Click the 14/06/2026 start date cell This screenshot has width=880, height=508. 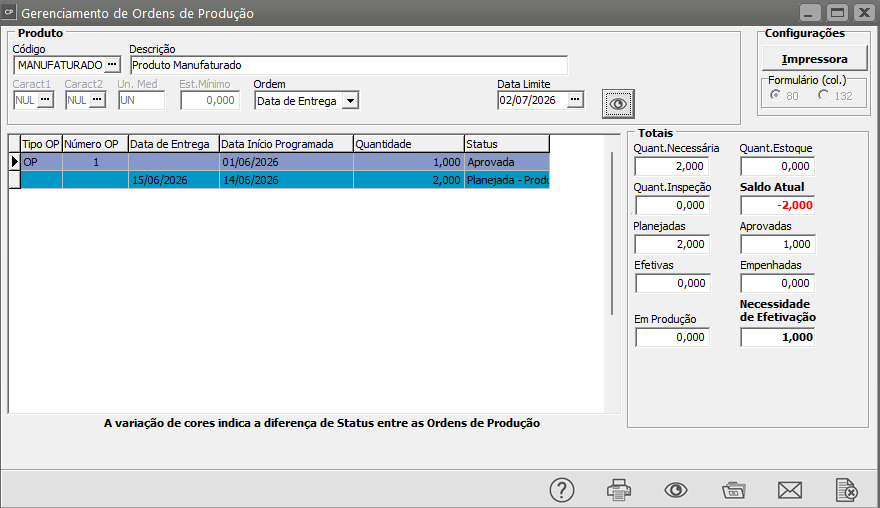click(286, 180)
